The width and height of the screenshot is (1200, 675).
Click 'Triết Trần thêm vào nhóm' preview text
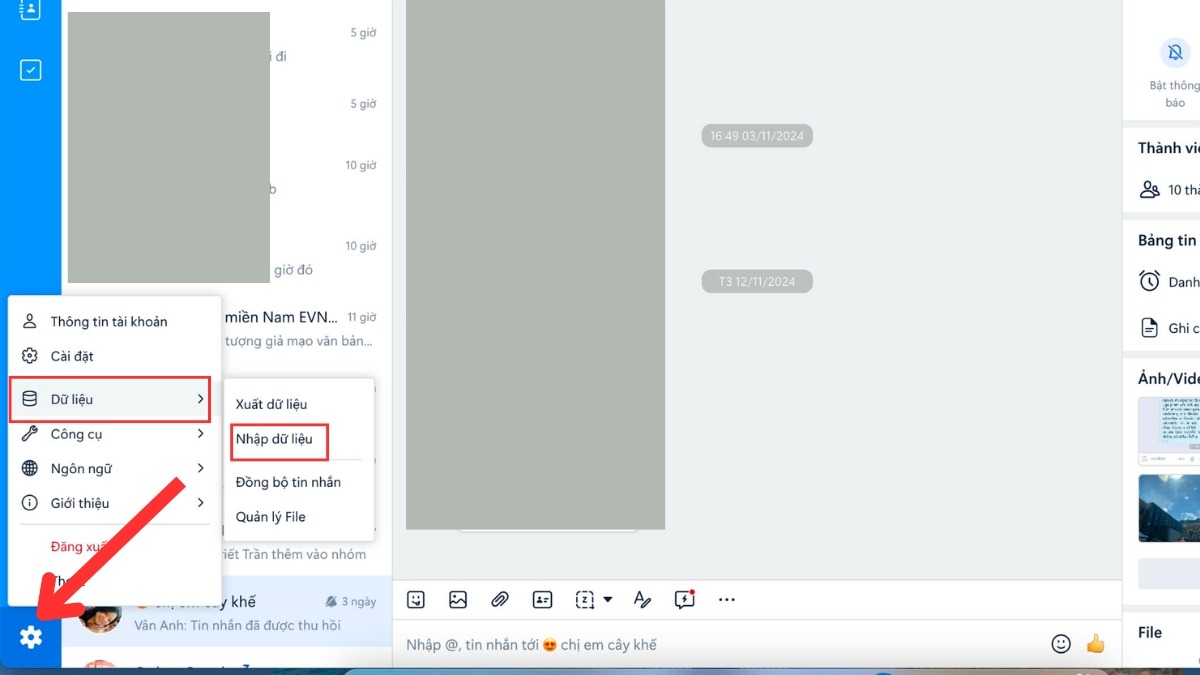(x=294, y=554)
